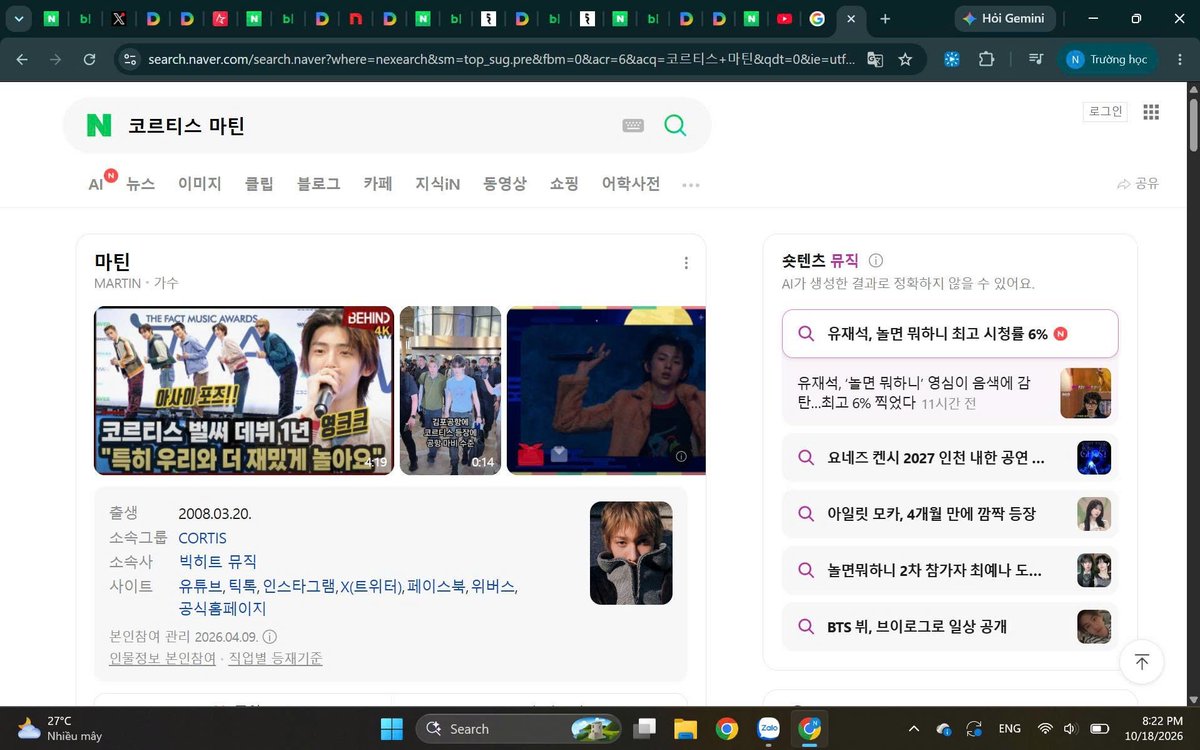Click the share arrow labeled 공유
The width and height of the screenshot is (1200, 750).
click(x=1138, y=184)
